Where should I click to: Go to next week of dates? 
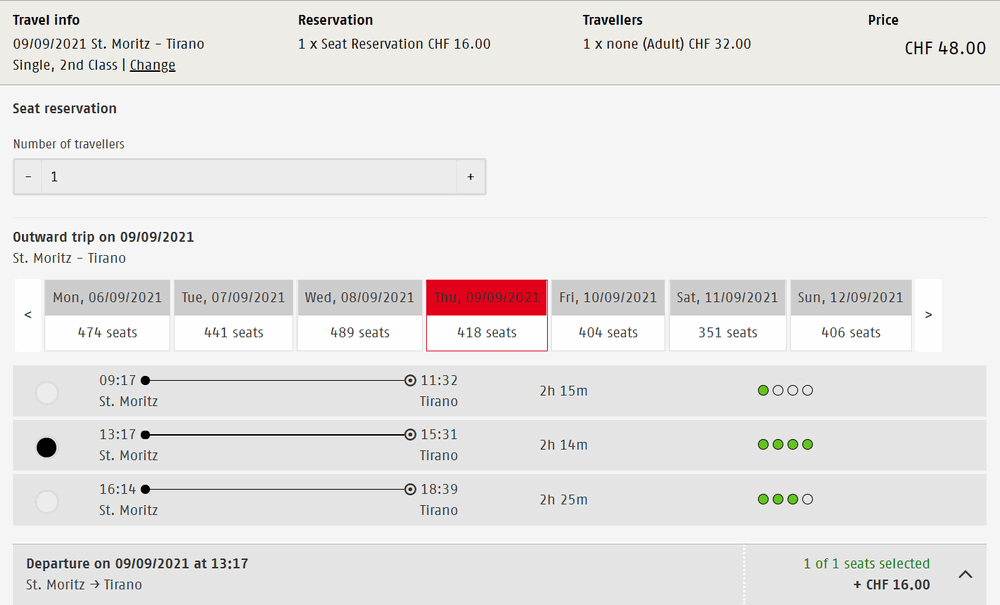928,315
